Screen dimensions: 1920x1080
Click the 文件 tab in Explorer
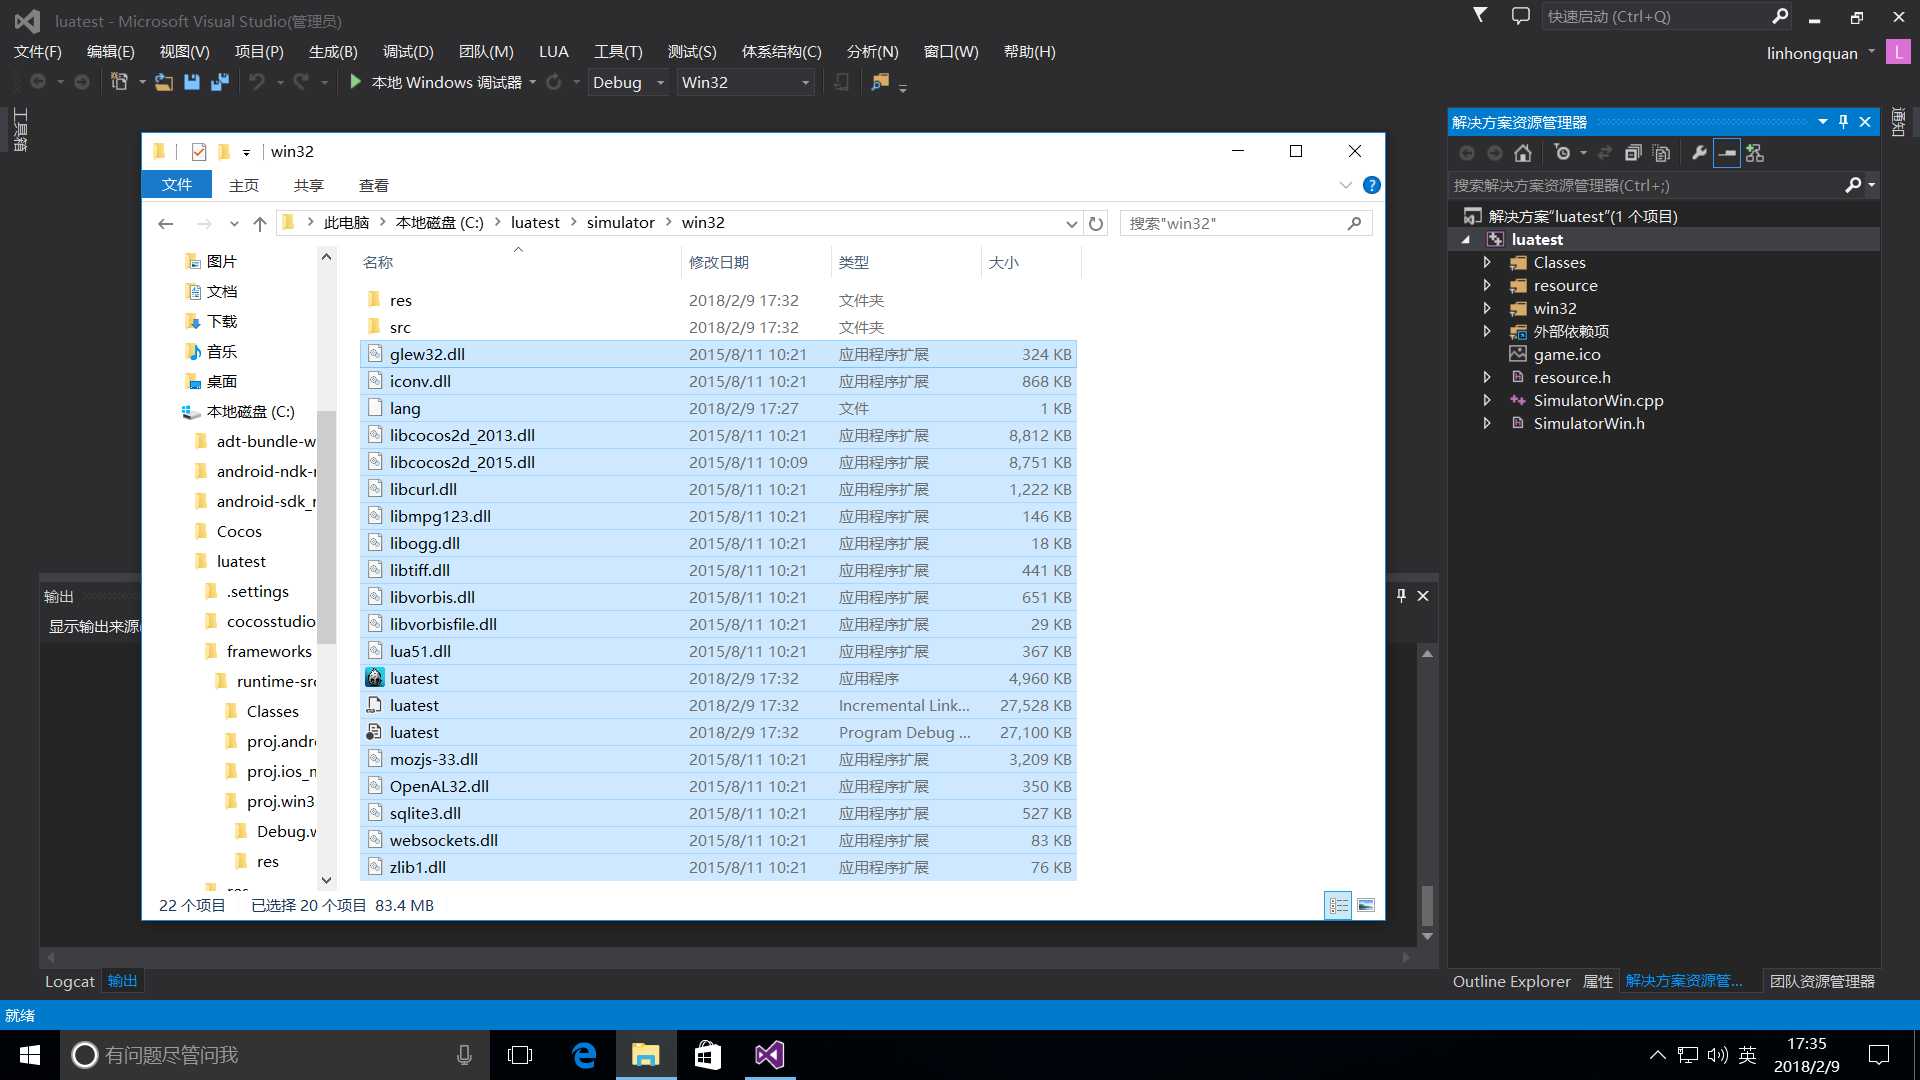(177, 185)
